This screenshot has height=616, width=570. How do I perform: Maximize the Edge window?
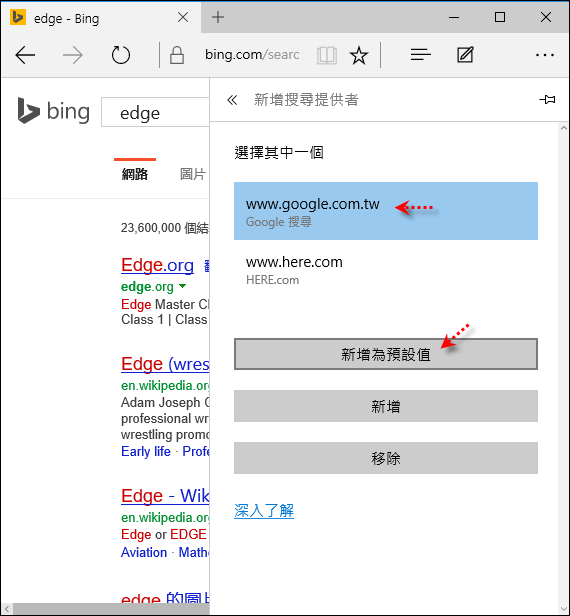click(x=500, y=17)
